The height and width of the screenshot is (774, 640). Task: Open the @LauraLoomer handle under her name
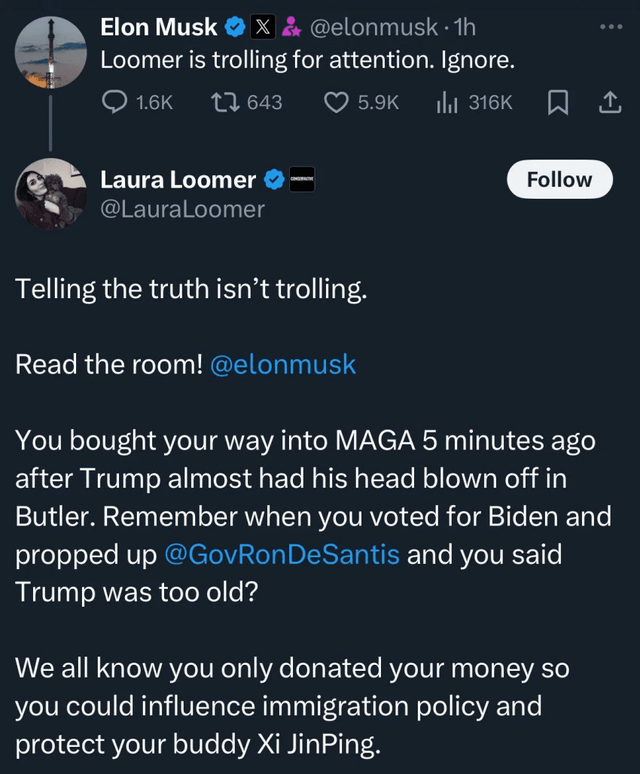[x=182, y=209]
